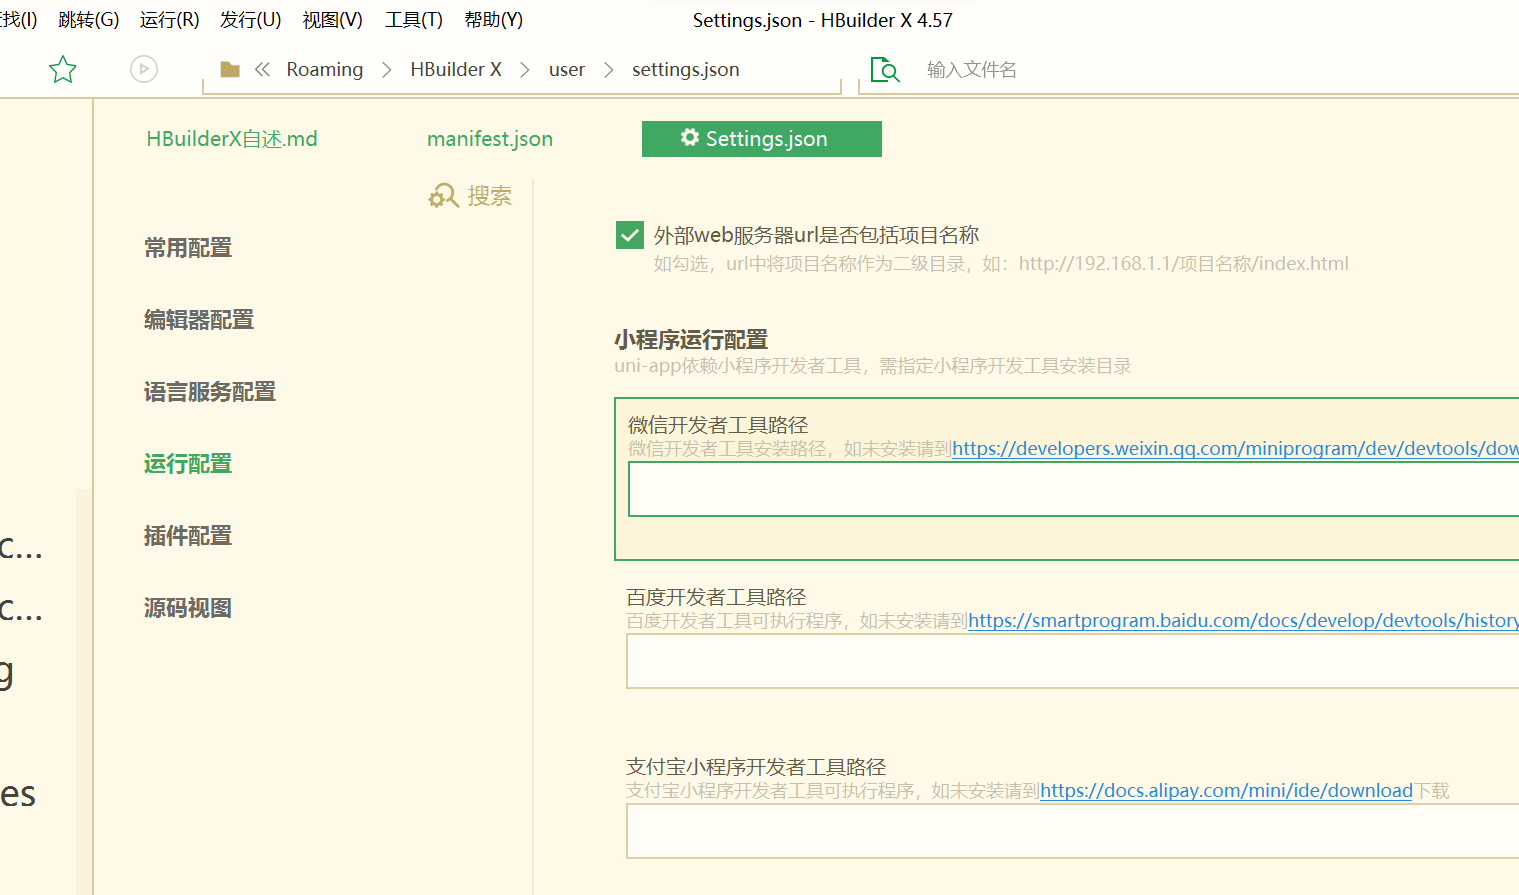Switch to HBuilderX自述.md tab

232,139
